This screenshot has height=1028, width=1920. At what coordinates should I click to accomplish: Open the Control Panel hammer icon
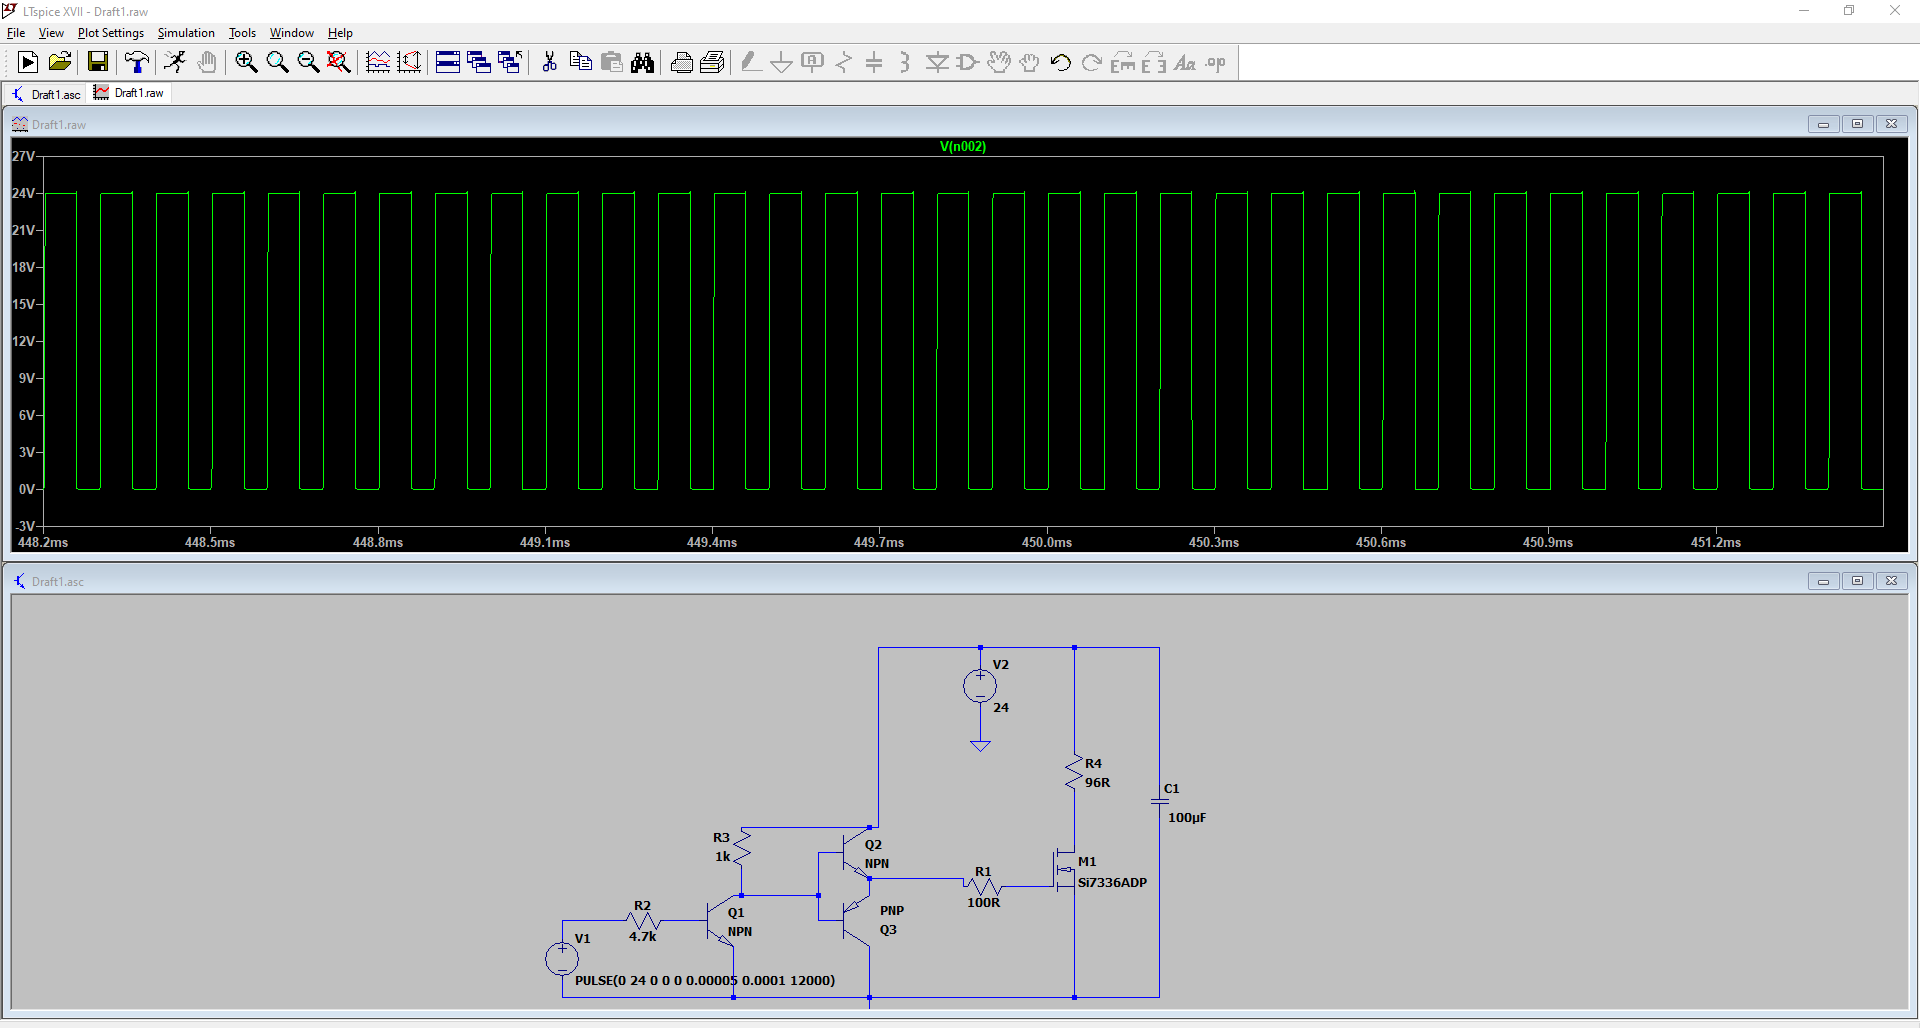tap(137, 63)
